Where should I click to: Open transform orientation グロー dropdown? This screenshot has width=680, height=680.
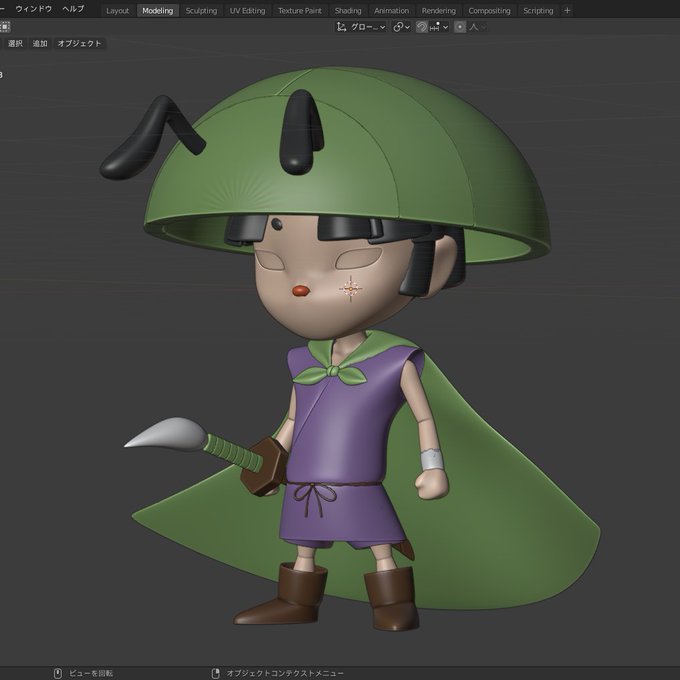(361, 27)
